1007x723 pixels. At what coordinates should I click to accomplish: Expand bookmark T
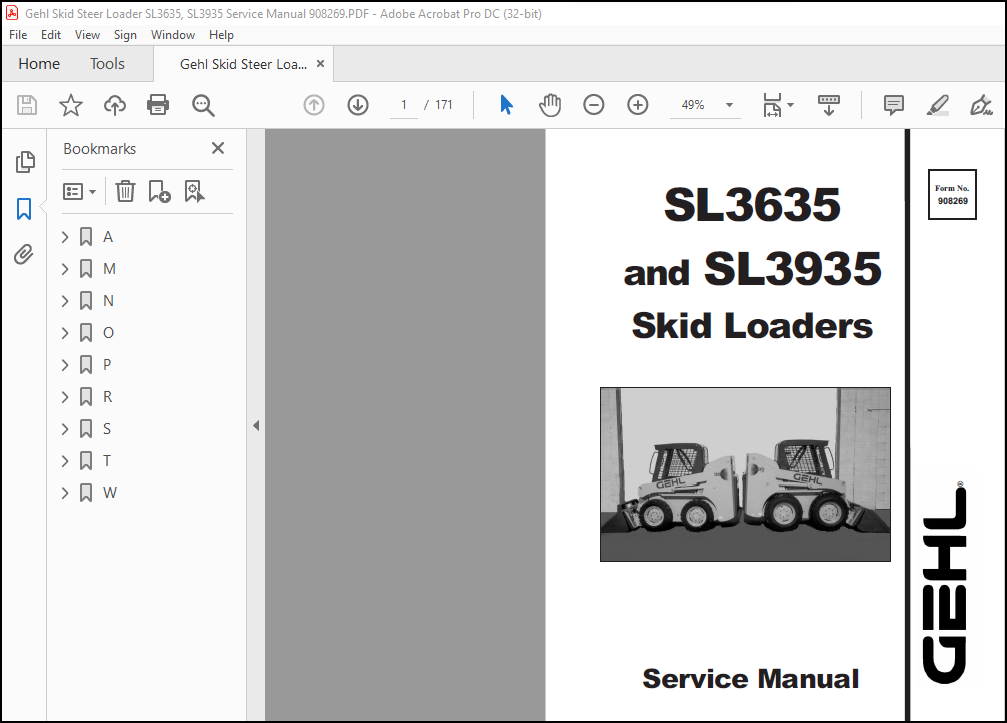65,461
